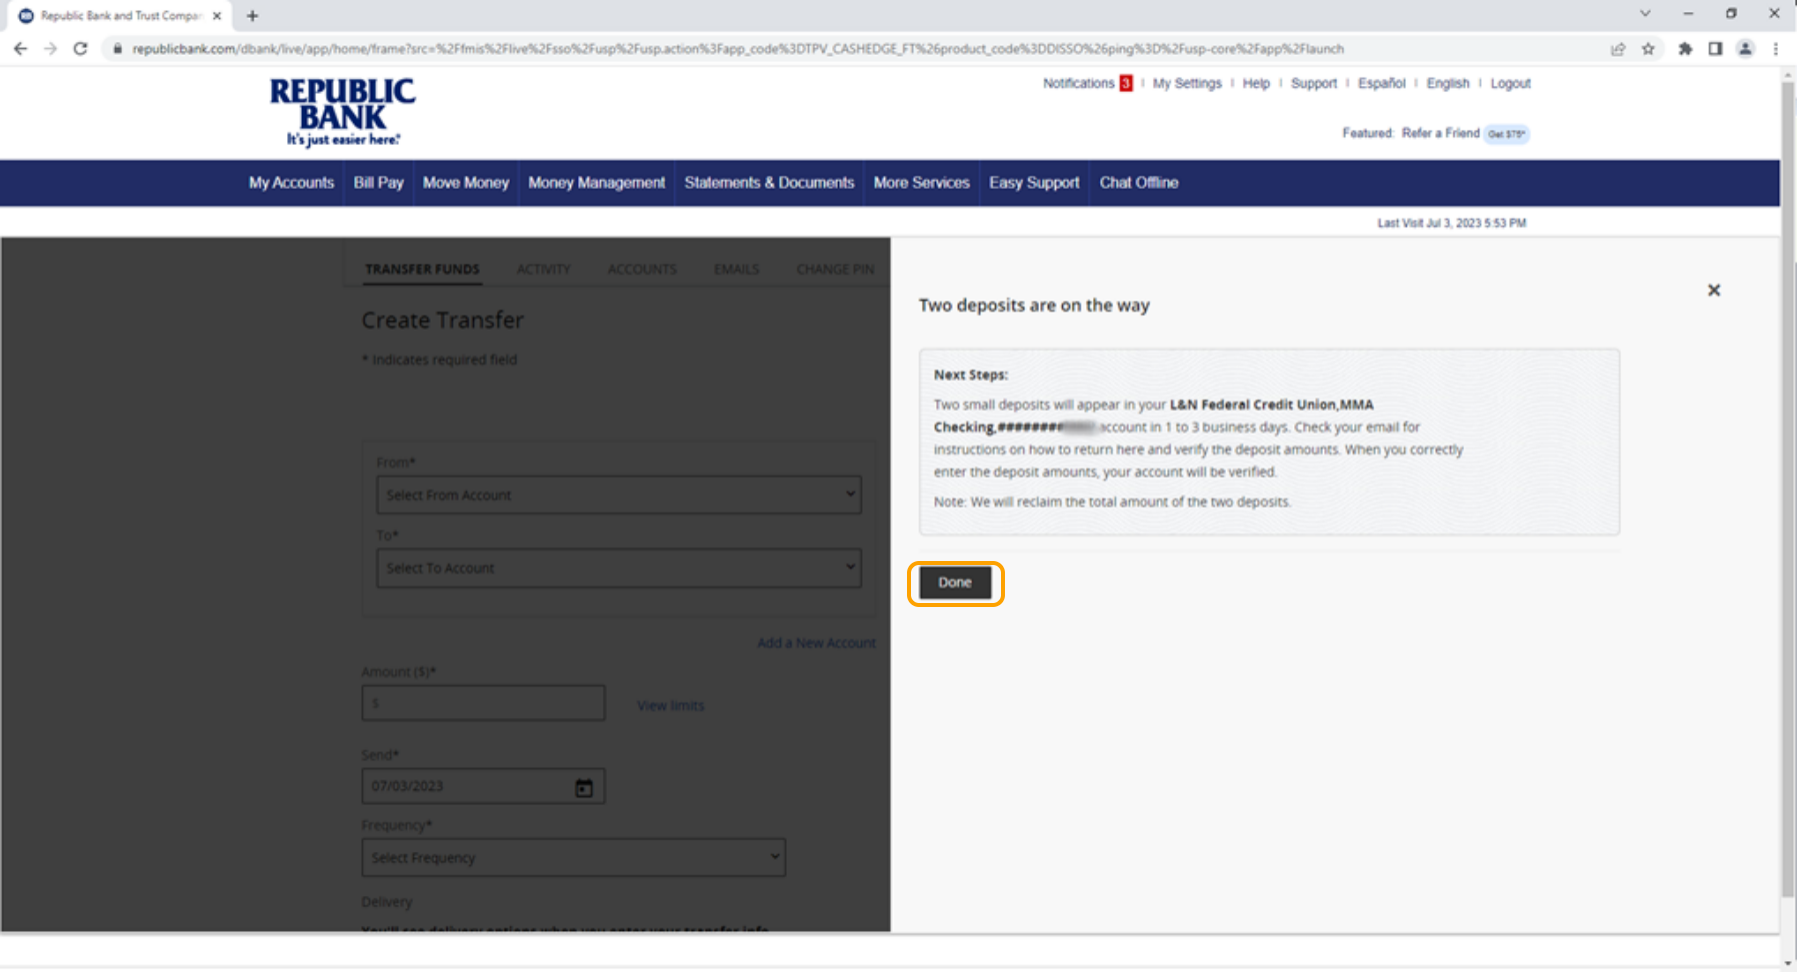
Task: Open Easy Support menu
Action: (1034, 183)
